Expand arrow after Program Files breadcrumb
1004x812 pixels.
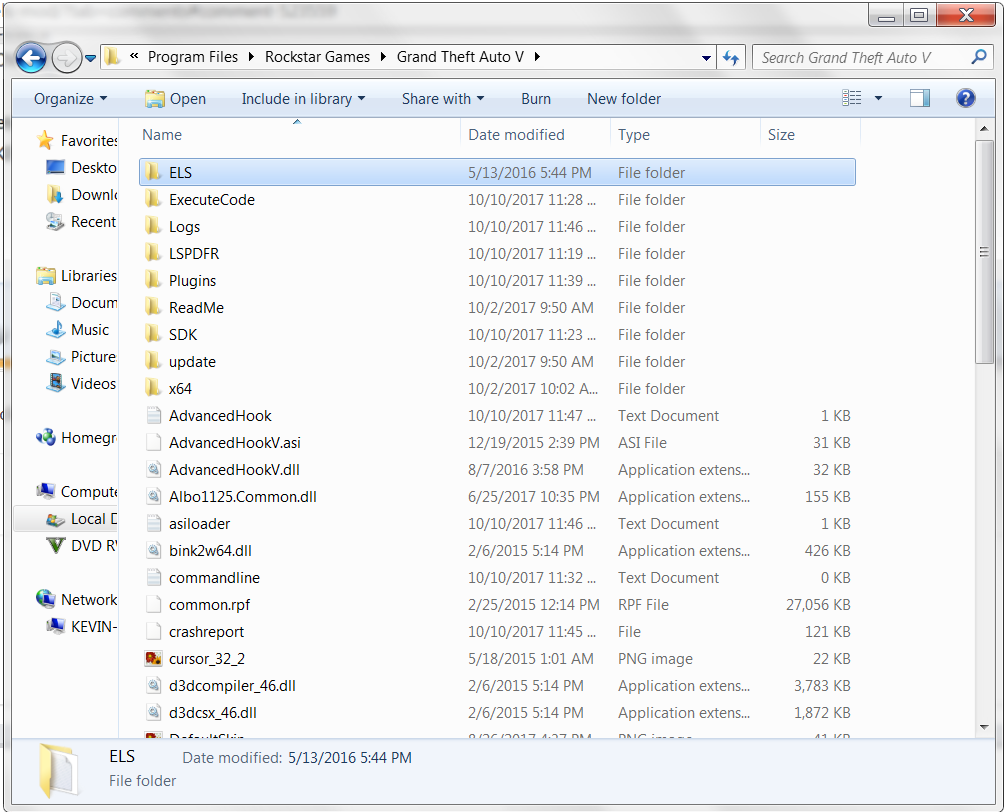(251, 57)
